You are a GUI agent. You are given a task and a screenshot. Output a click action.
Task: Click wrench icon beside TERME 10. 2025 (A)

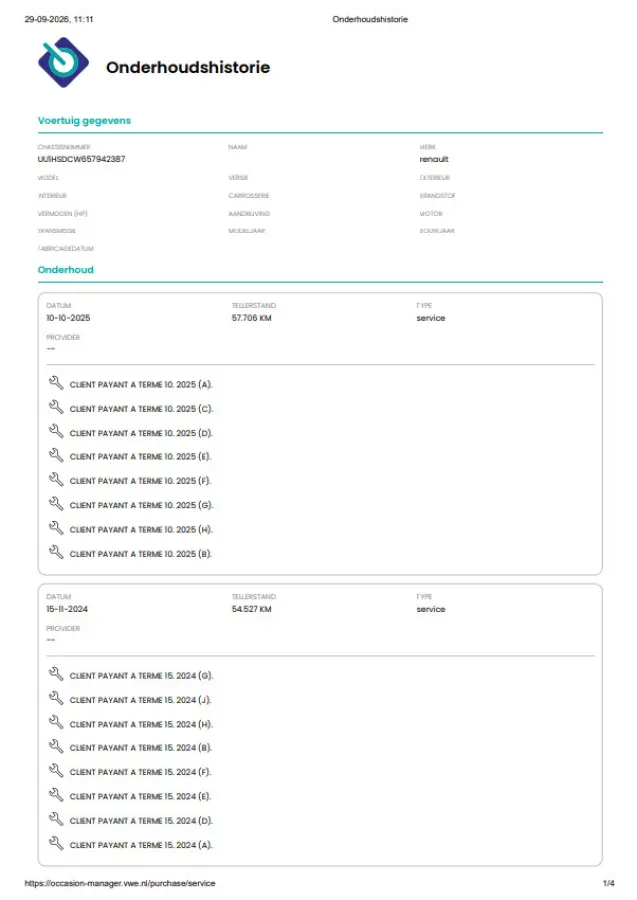[x=56, y=382]
